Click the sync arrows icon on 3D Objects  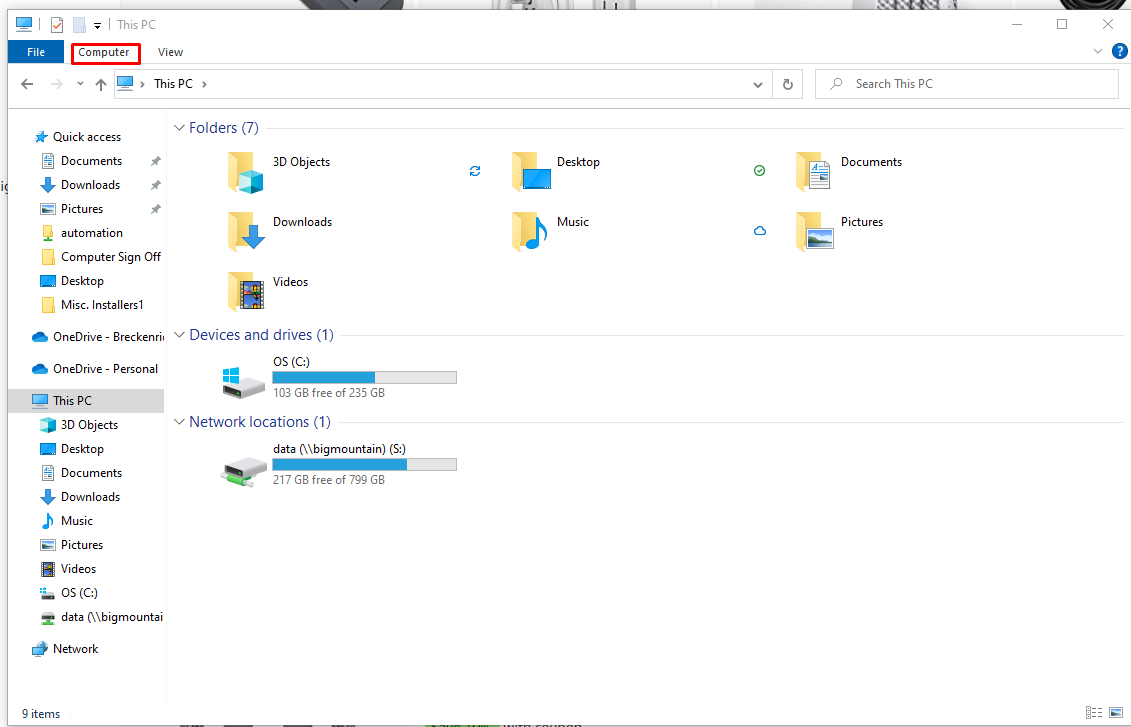pyautogui.click(x=474, y=170)
